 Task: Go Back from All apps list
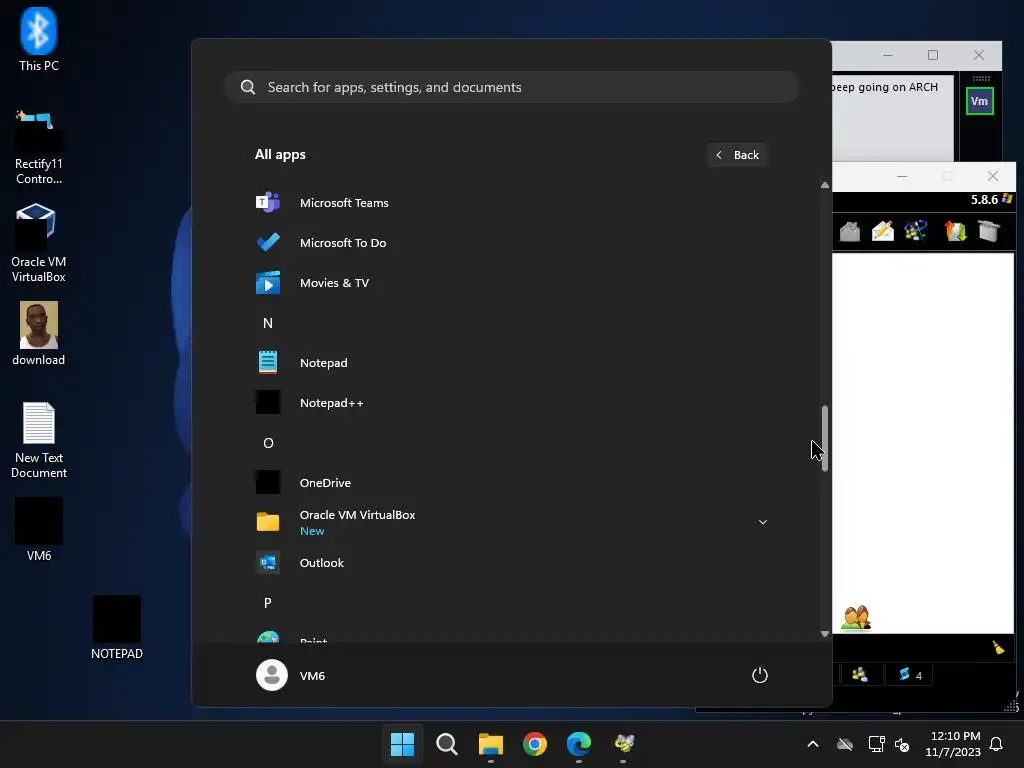coord(737,155)
